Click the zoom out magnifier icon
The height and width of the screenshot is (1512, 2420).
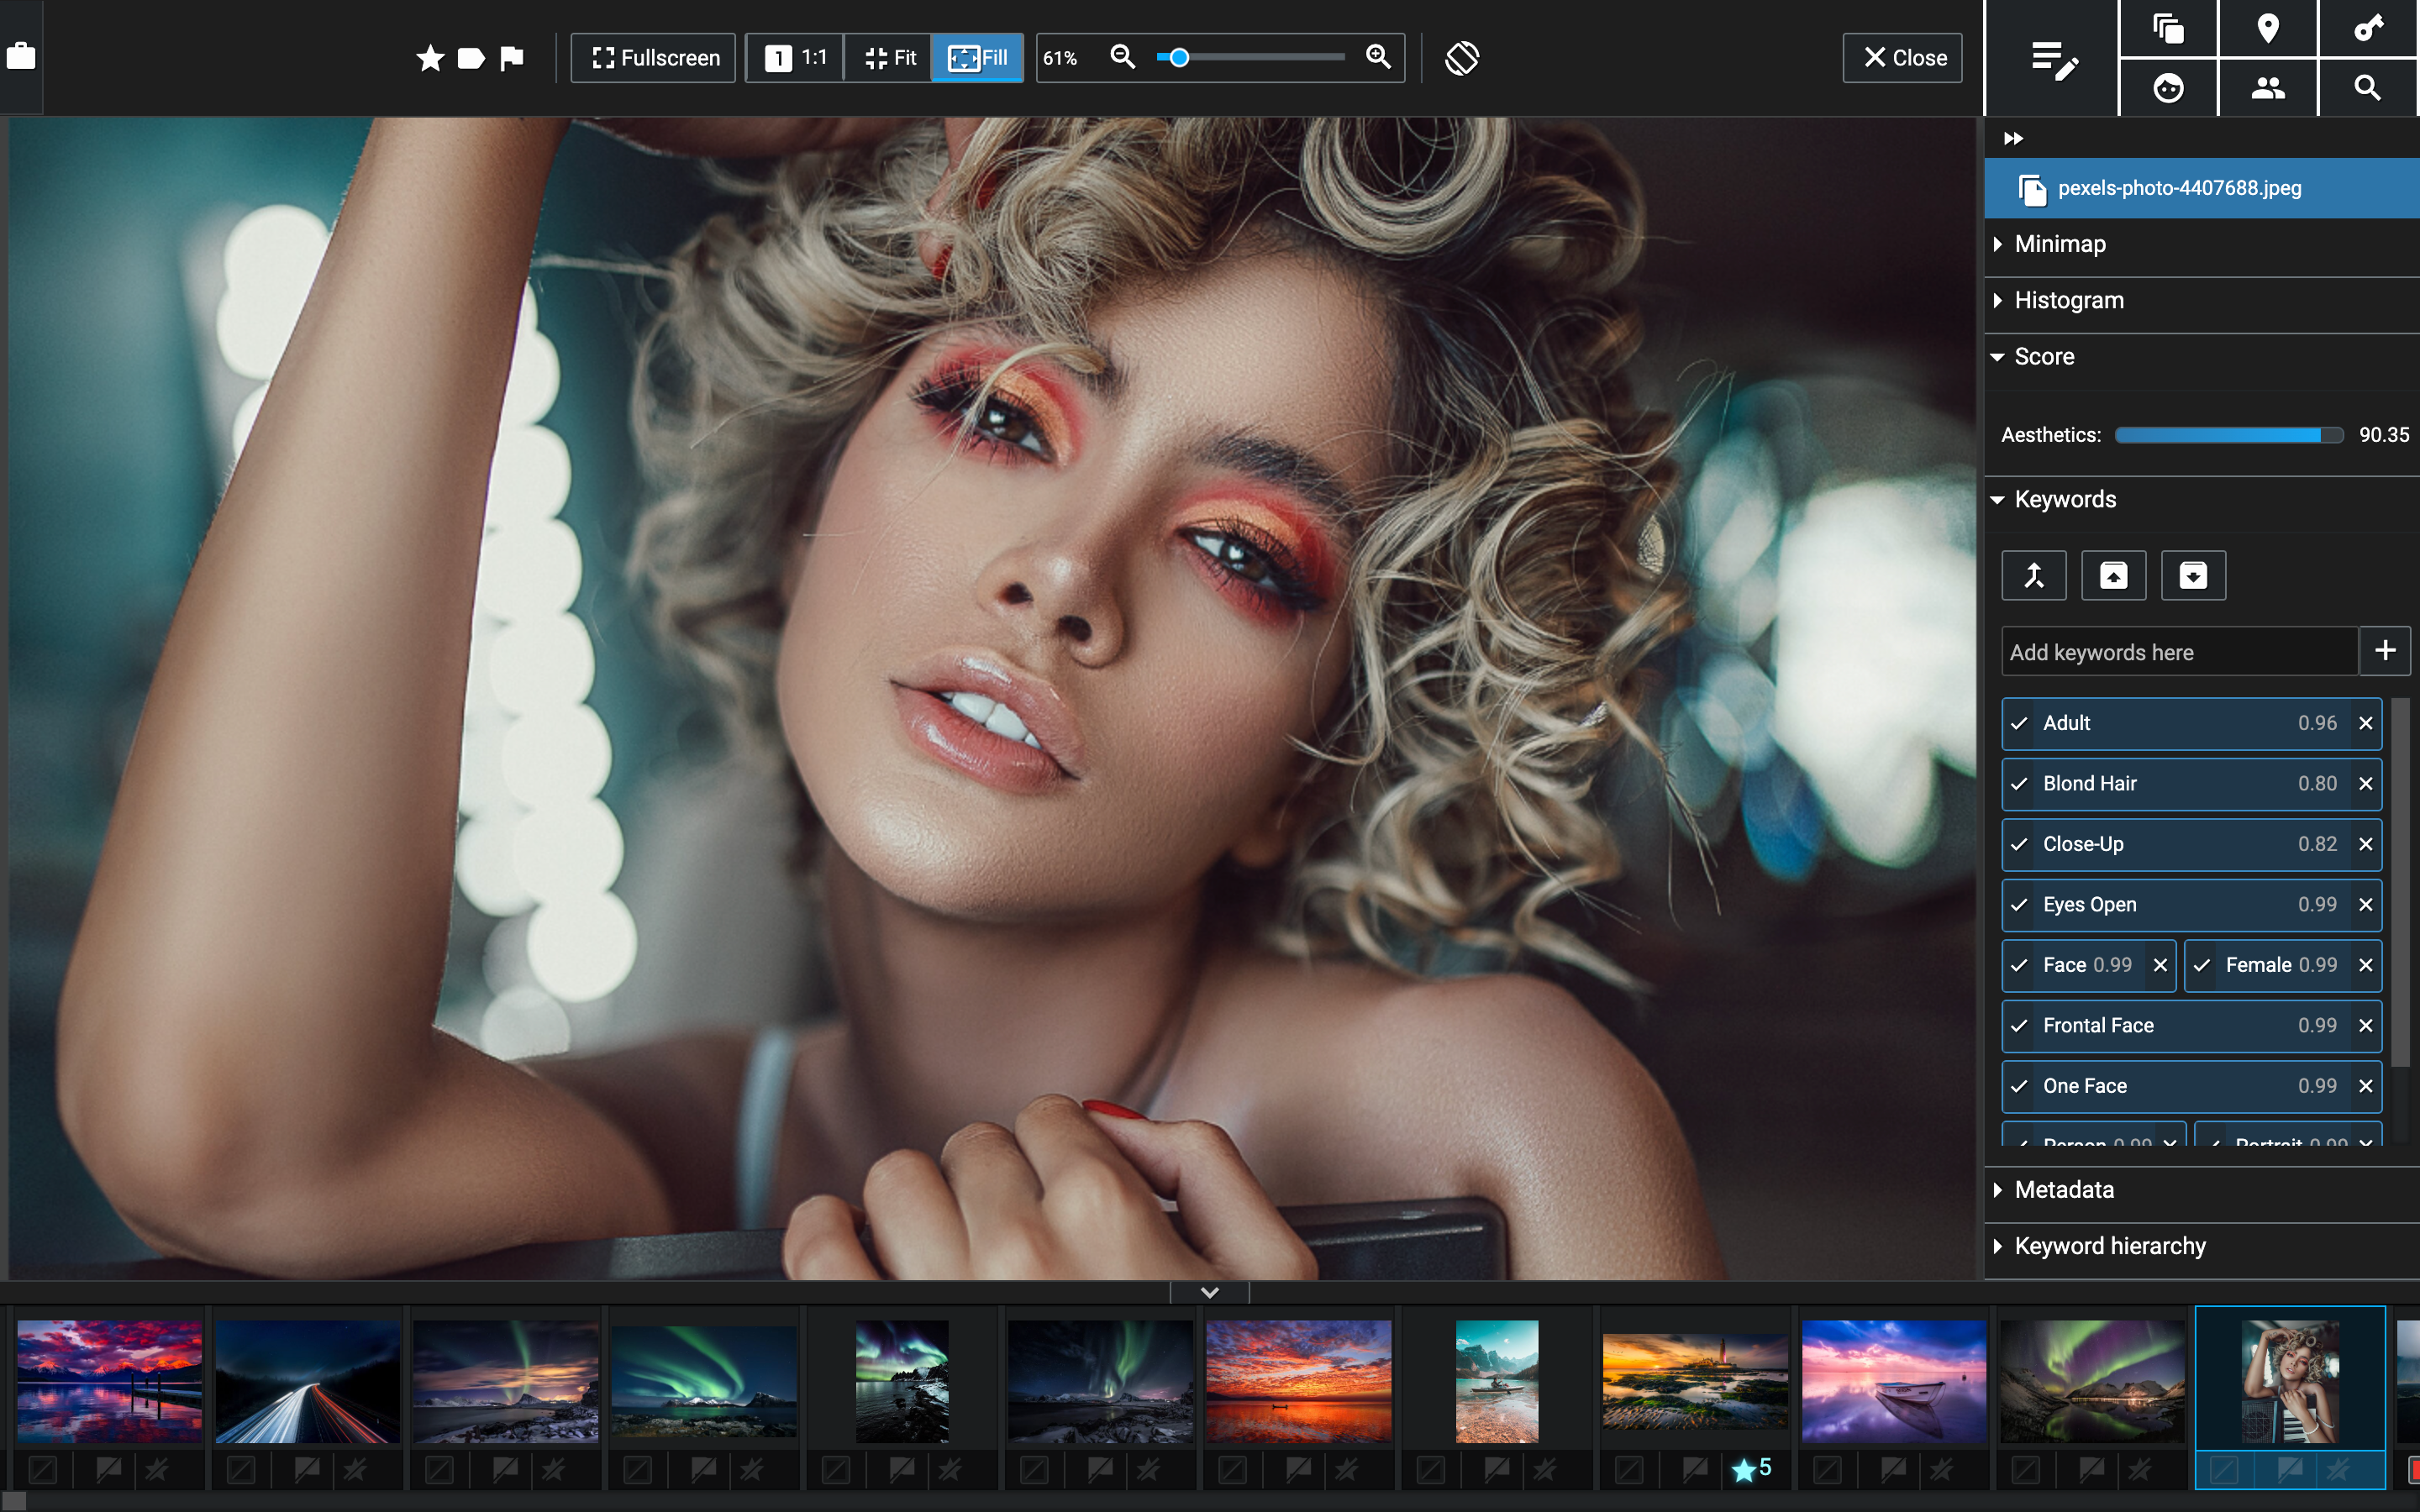point(1122,57)
